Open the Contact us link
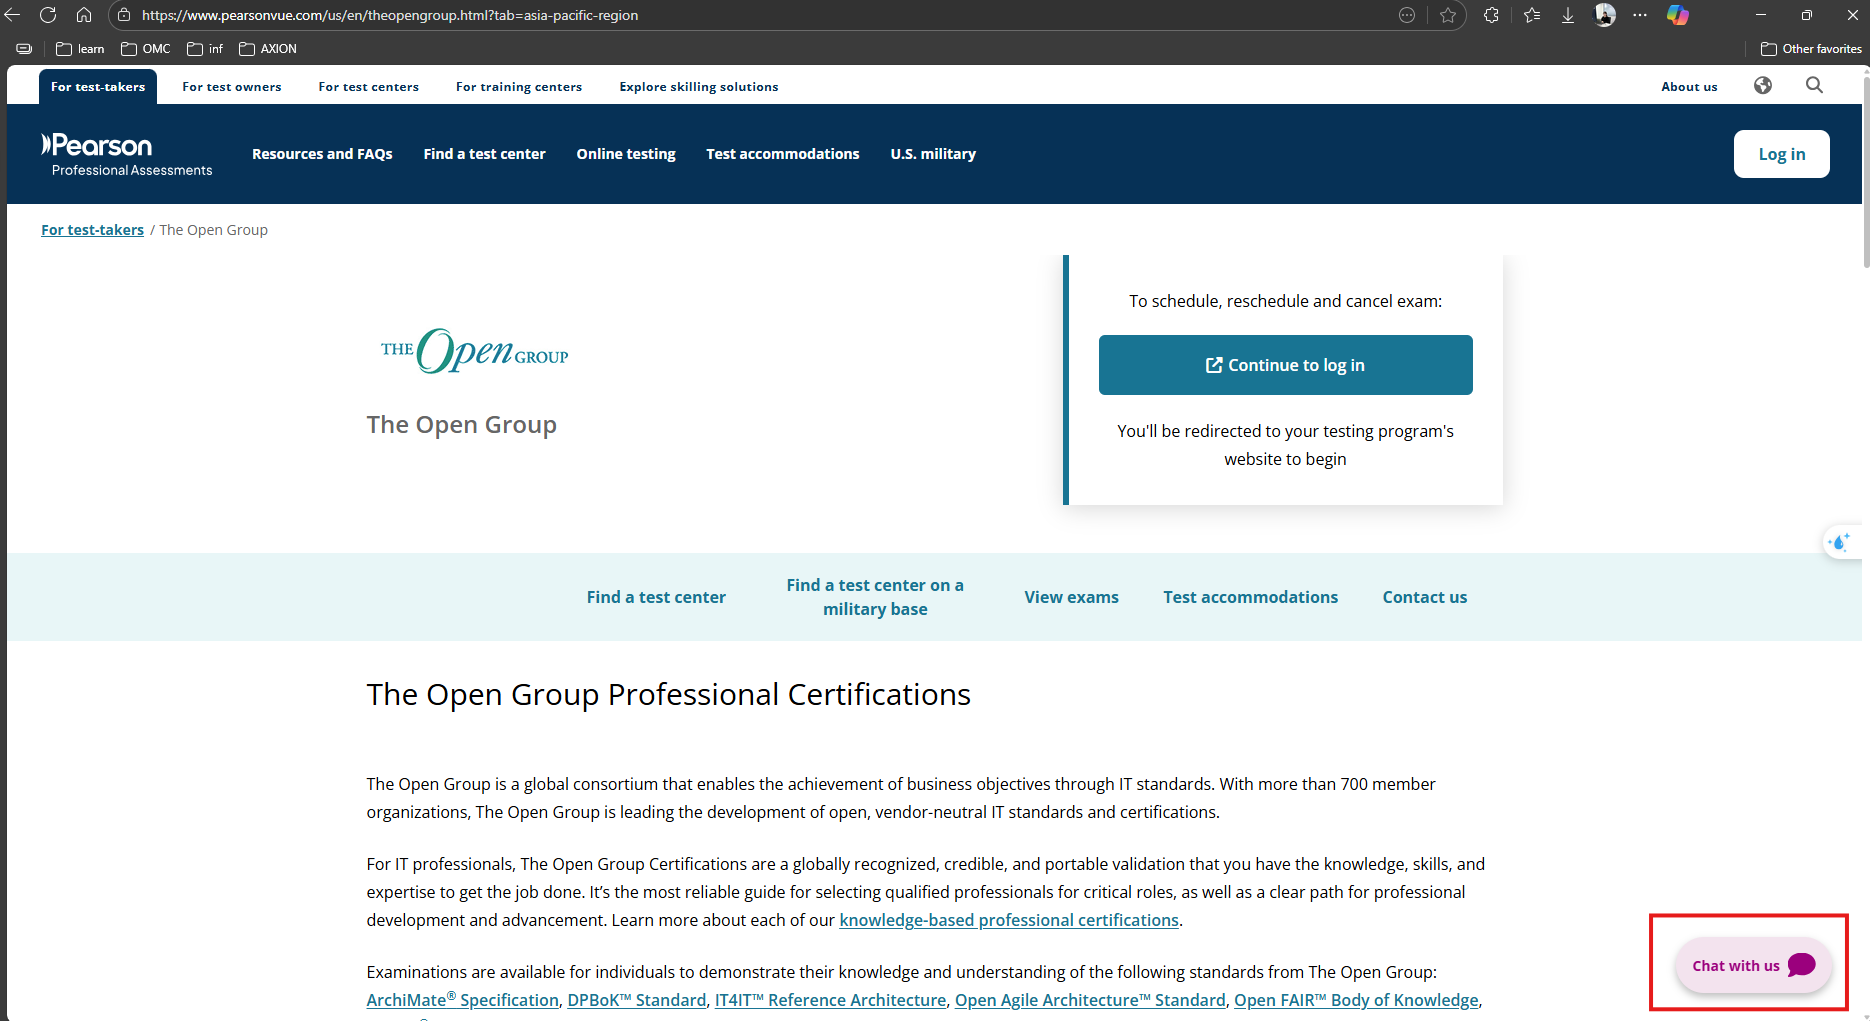The height and width of the screenshot is (1021, 1870). click(x=1425, y=597)
